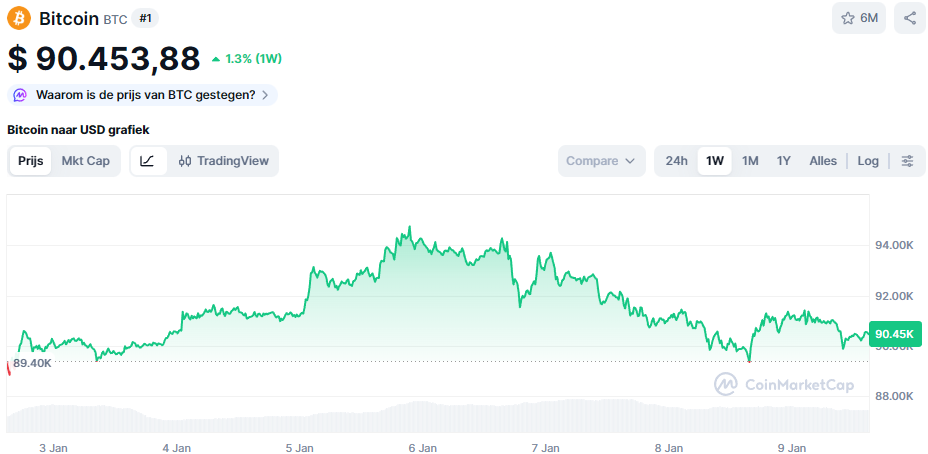Select the 1W timeframe
Viewport: 928px width, 454px height.
[715, 161]
